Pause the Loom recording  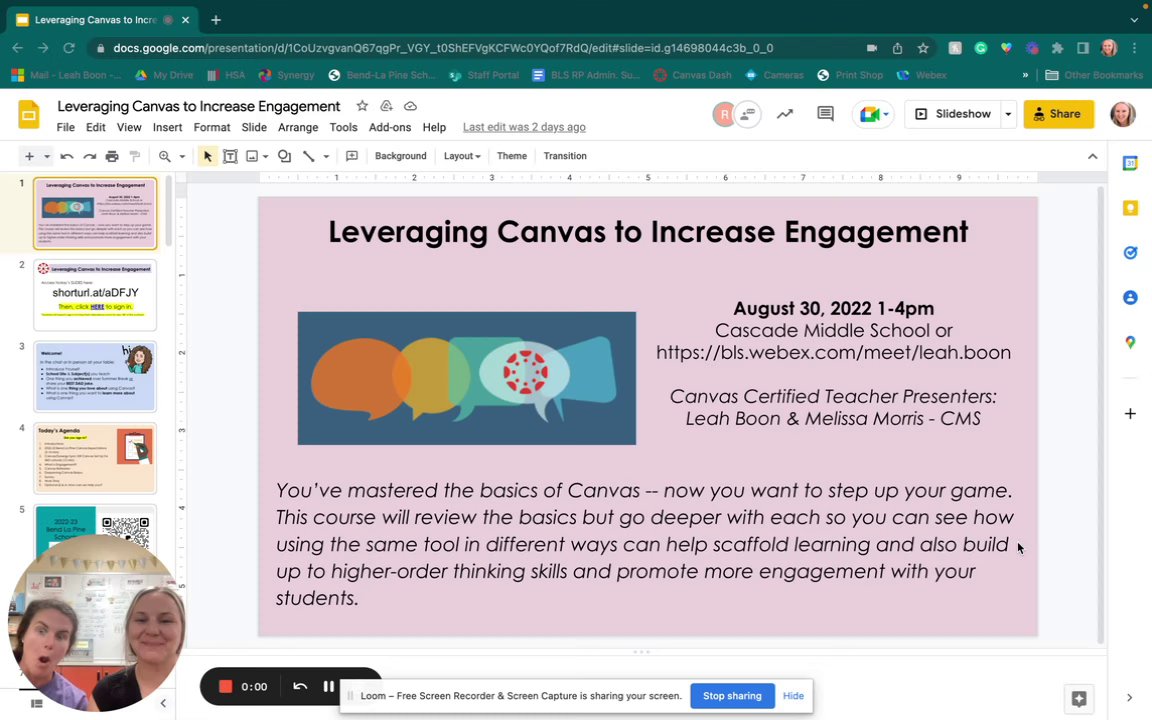point(328,686)
